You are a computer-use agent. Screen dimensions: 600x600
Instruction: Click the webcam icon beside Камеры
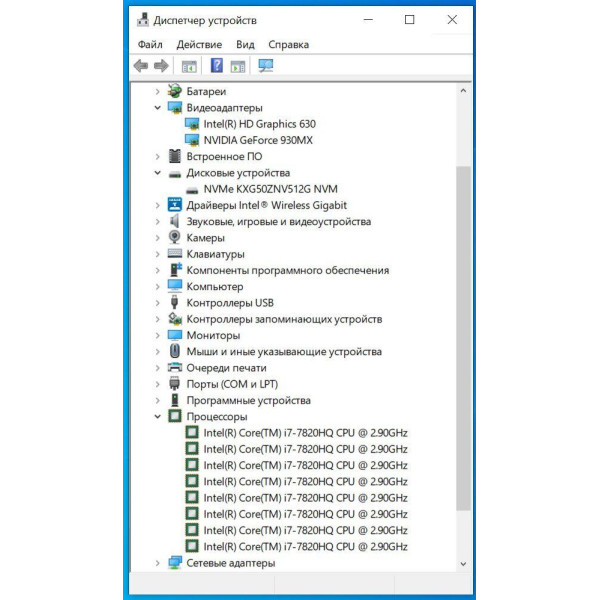174,237
